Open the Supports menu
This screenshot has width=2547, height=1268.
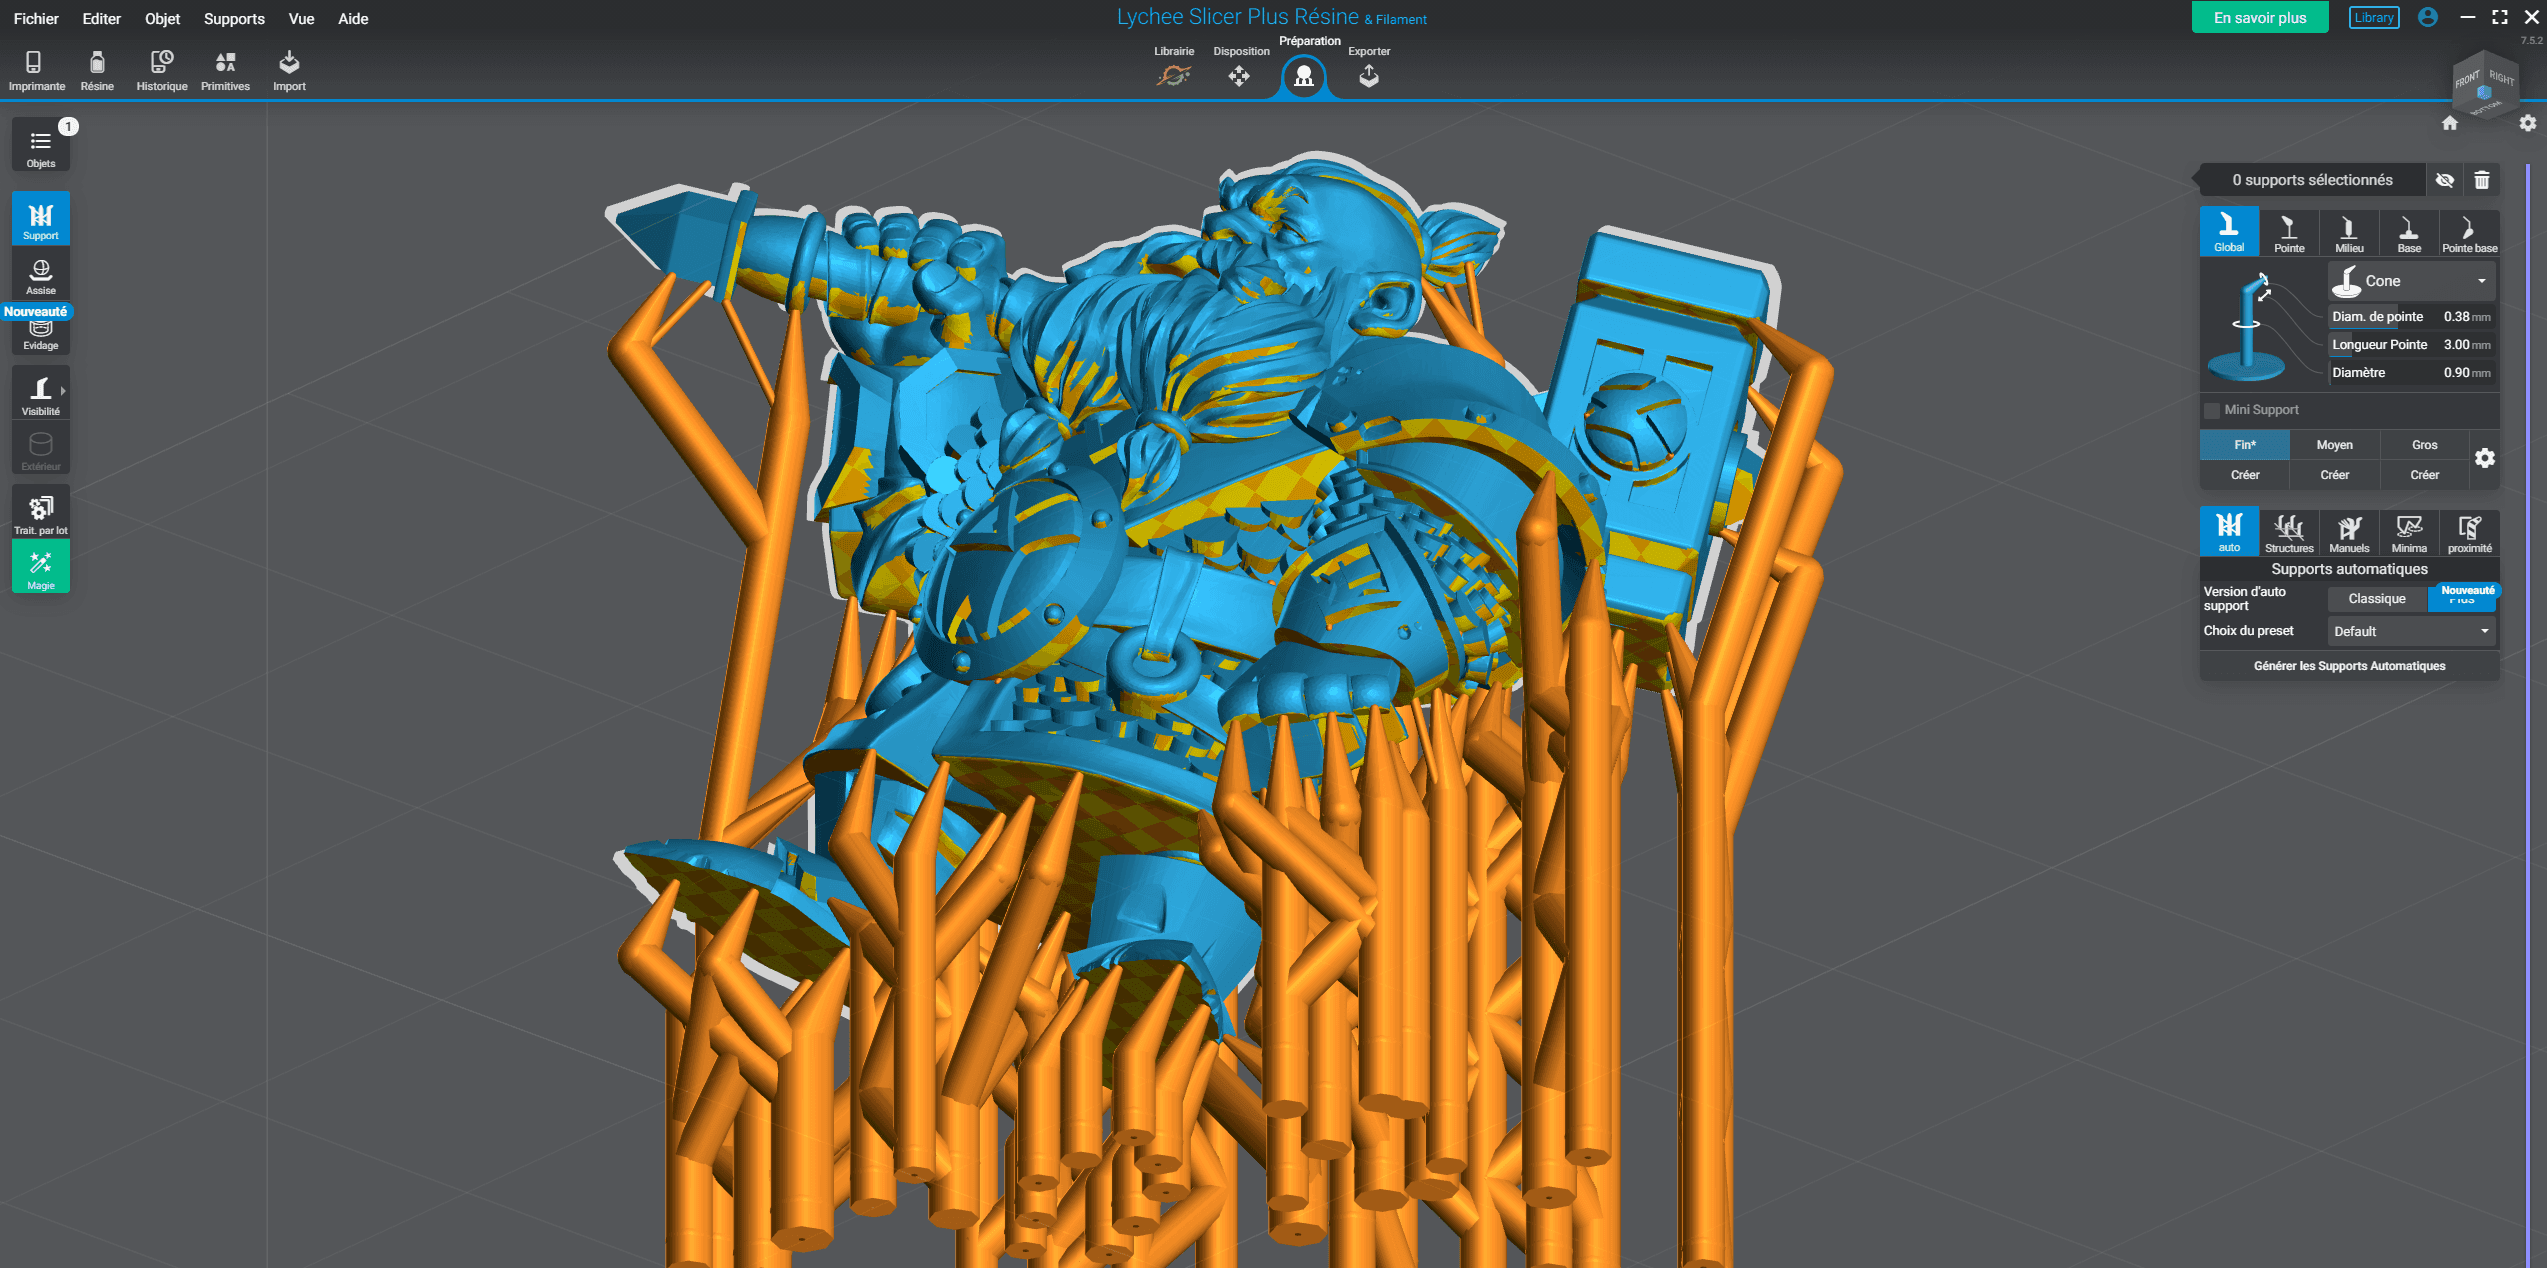coord(234,19)
